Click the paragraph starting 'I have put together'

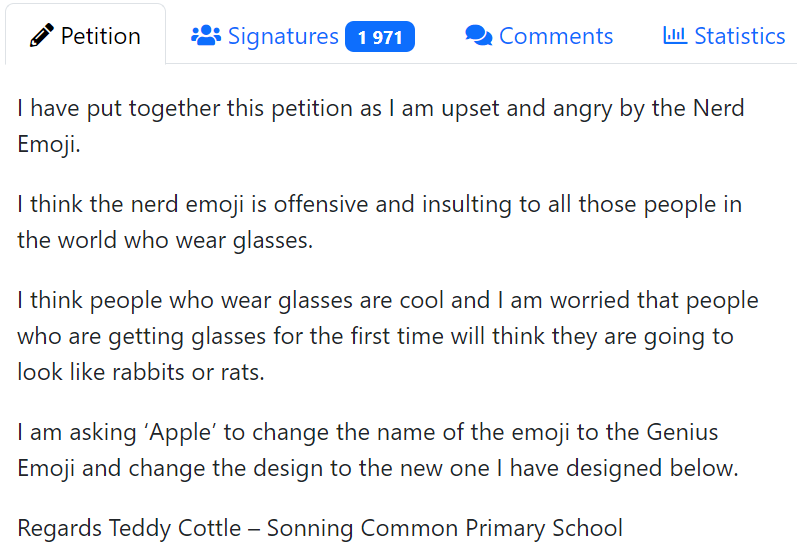(x=381, y=126)
